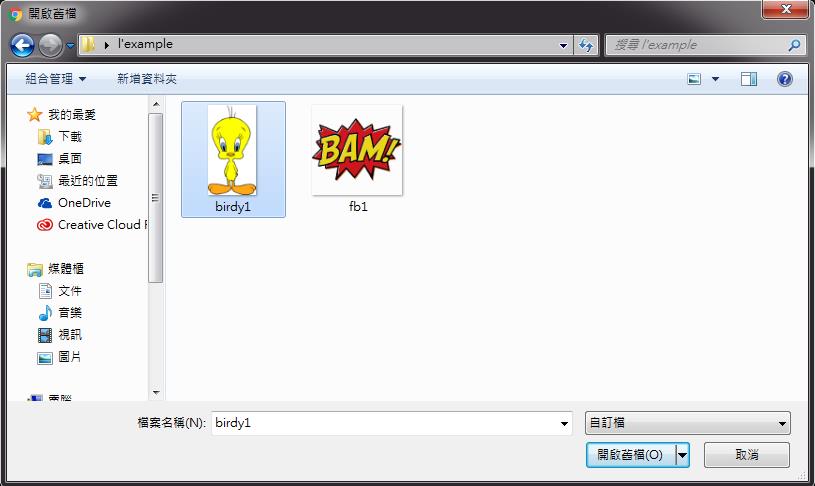Expand the 開啟舊檔 split-button arrow
This screenshot has height=486, width=815.
(x=682, y=455)
